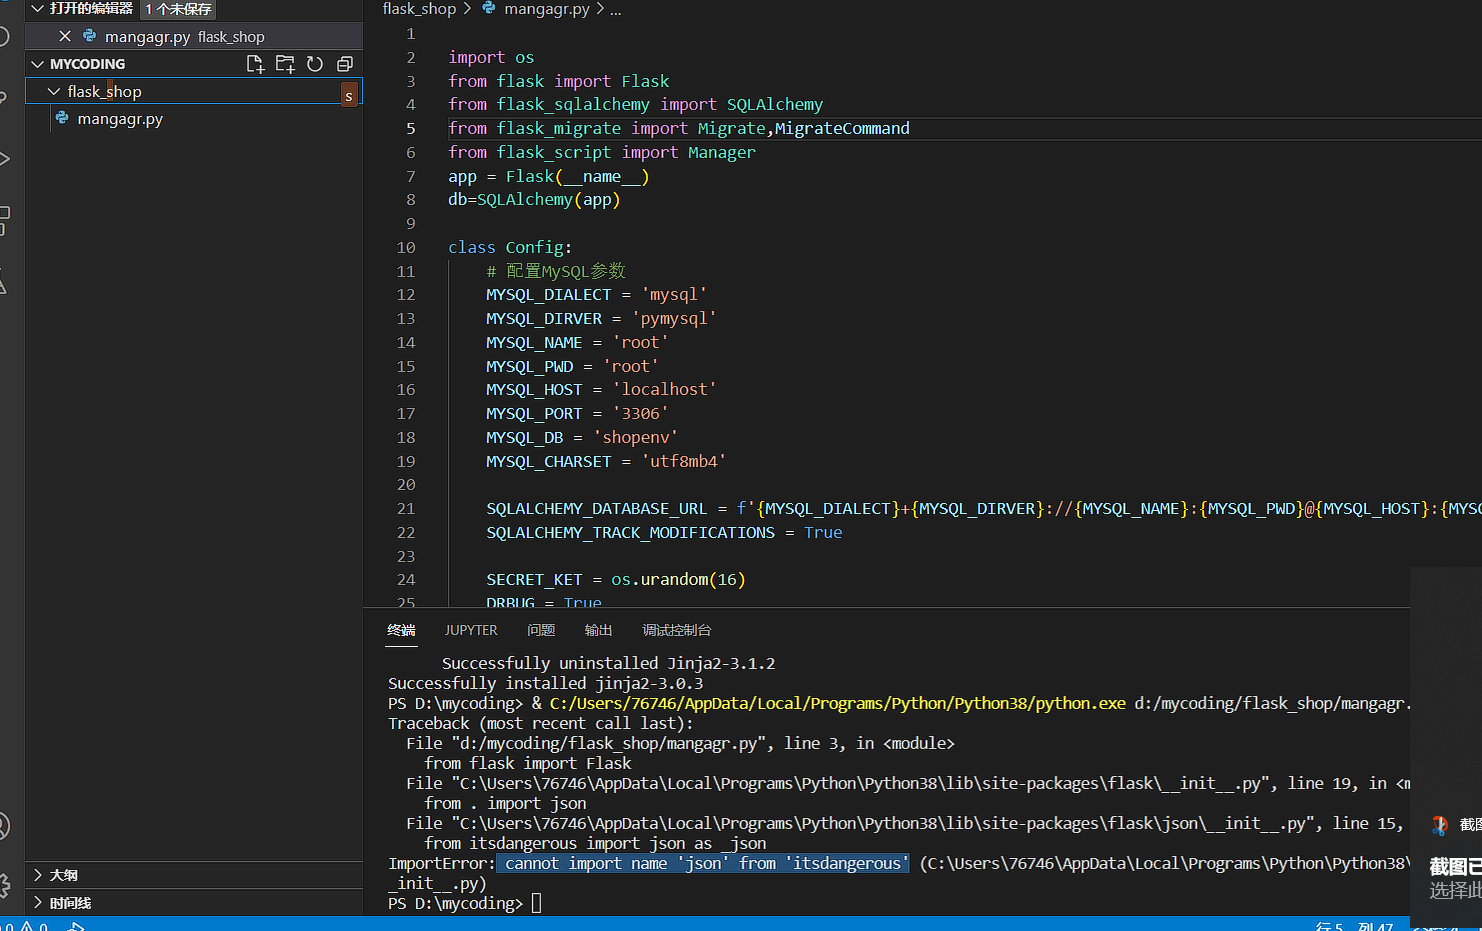Viewport: 1482px width, 931px height.
Task: Click 'app = Flask(__name__)' line
Action: tap(549, 176)
